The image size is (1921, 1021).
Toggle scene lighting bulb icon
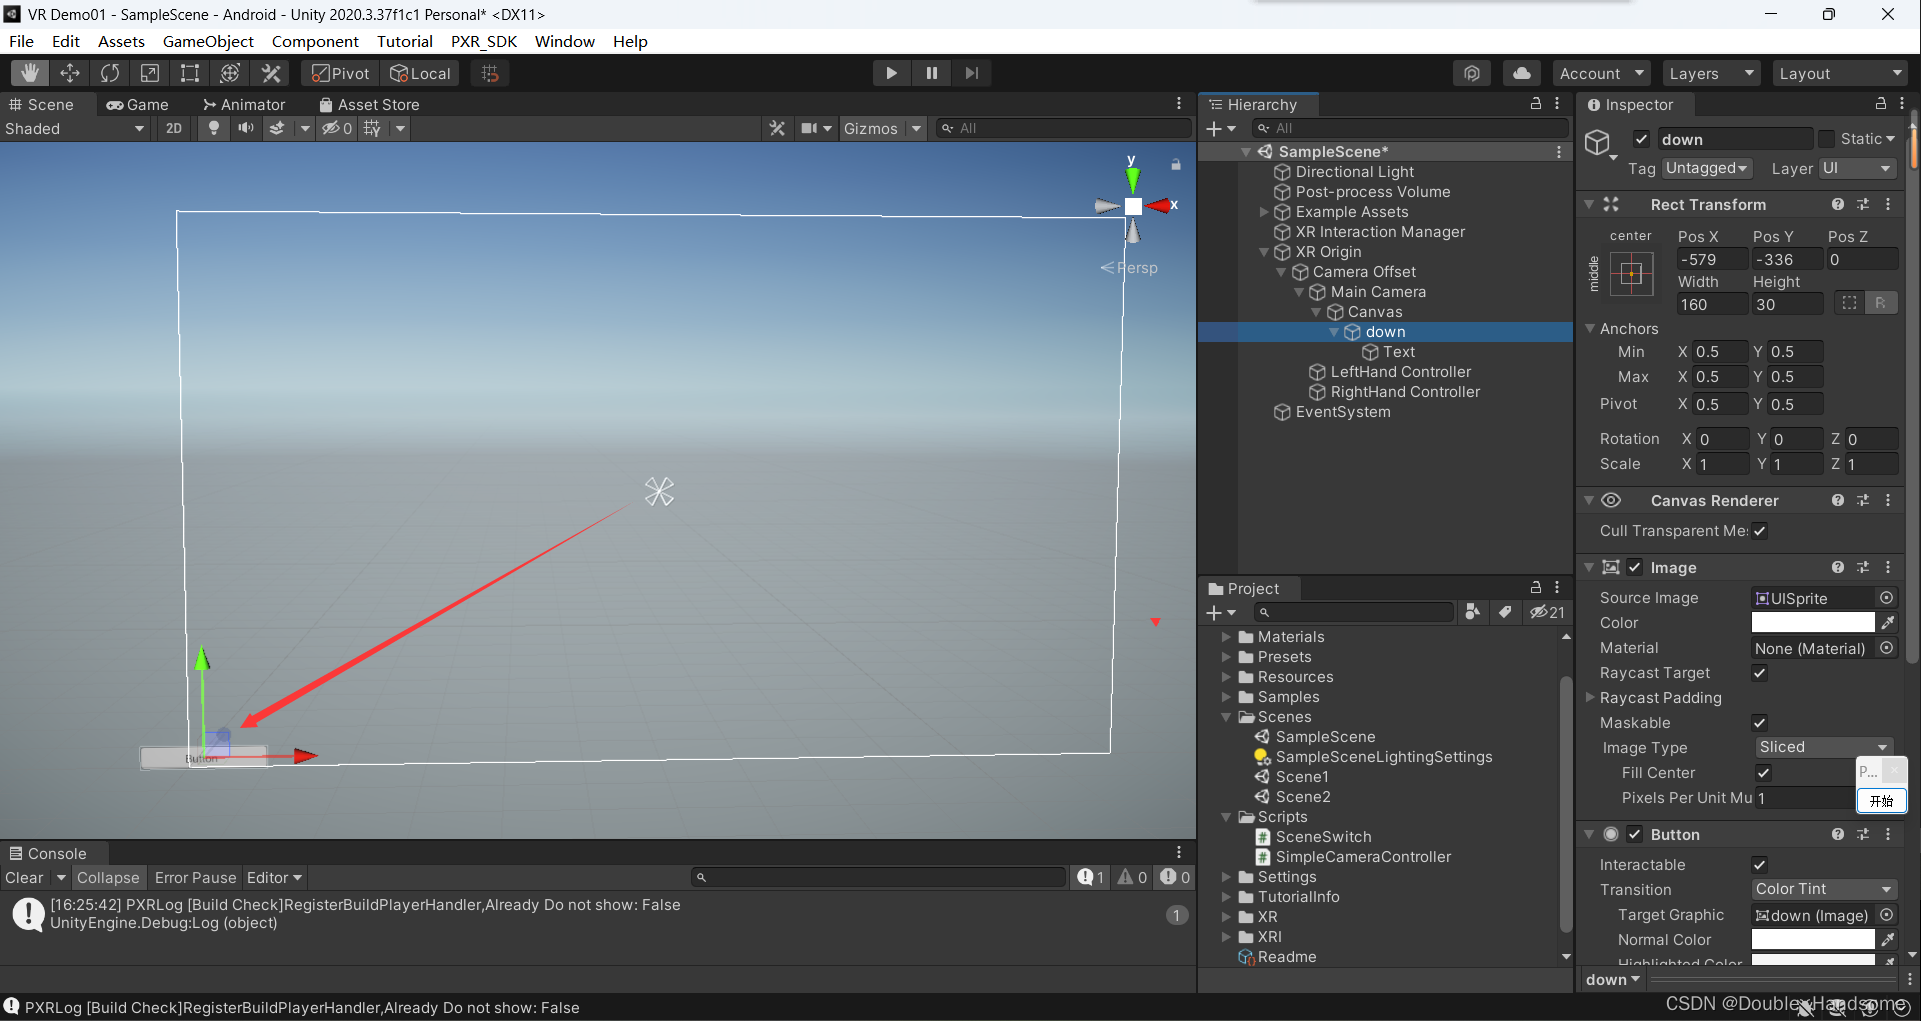click(x=213, y=128)
